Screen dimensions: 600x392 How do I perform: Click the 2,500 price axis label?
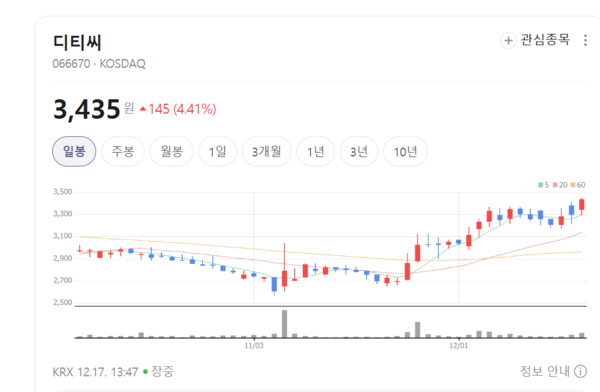[x=63, y=302]
